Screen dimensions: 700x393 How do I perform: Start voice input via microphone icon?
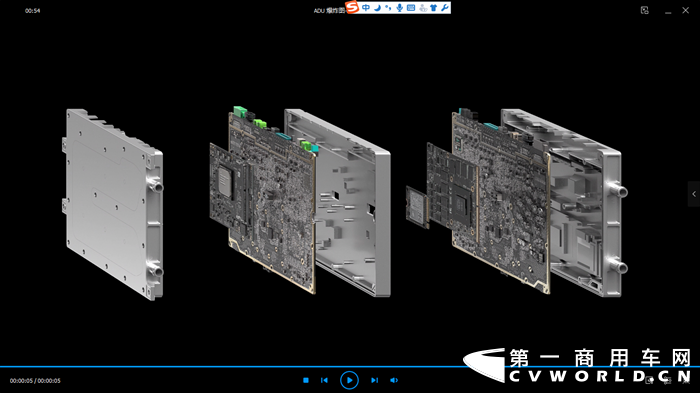(400, 8)
